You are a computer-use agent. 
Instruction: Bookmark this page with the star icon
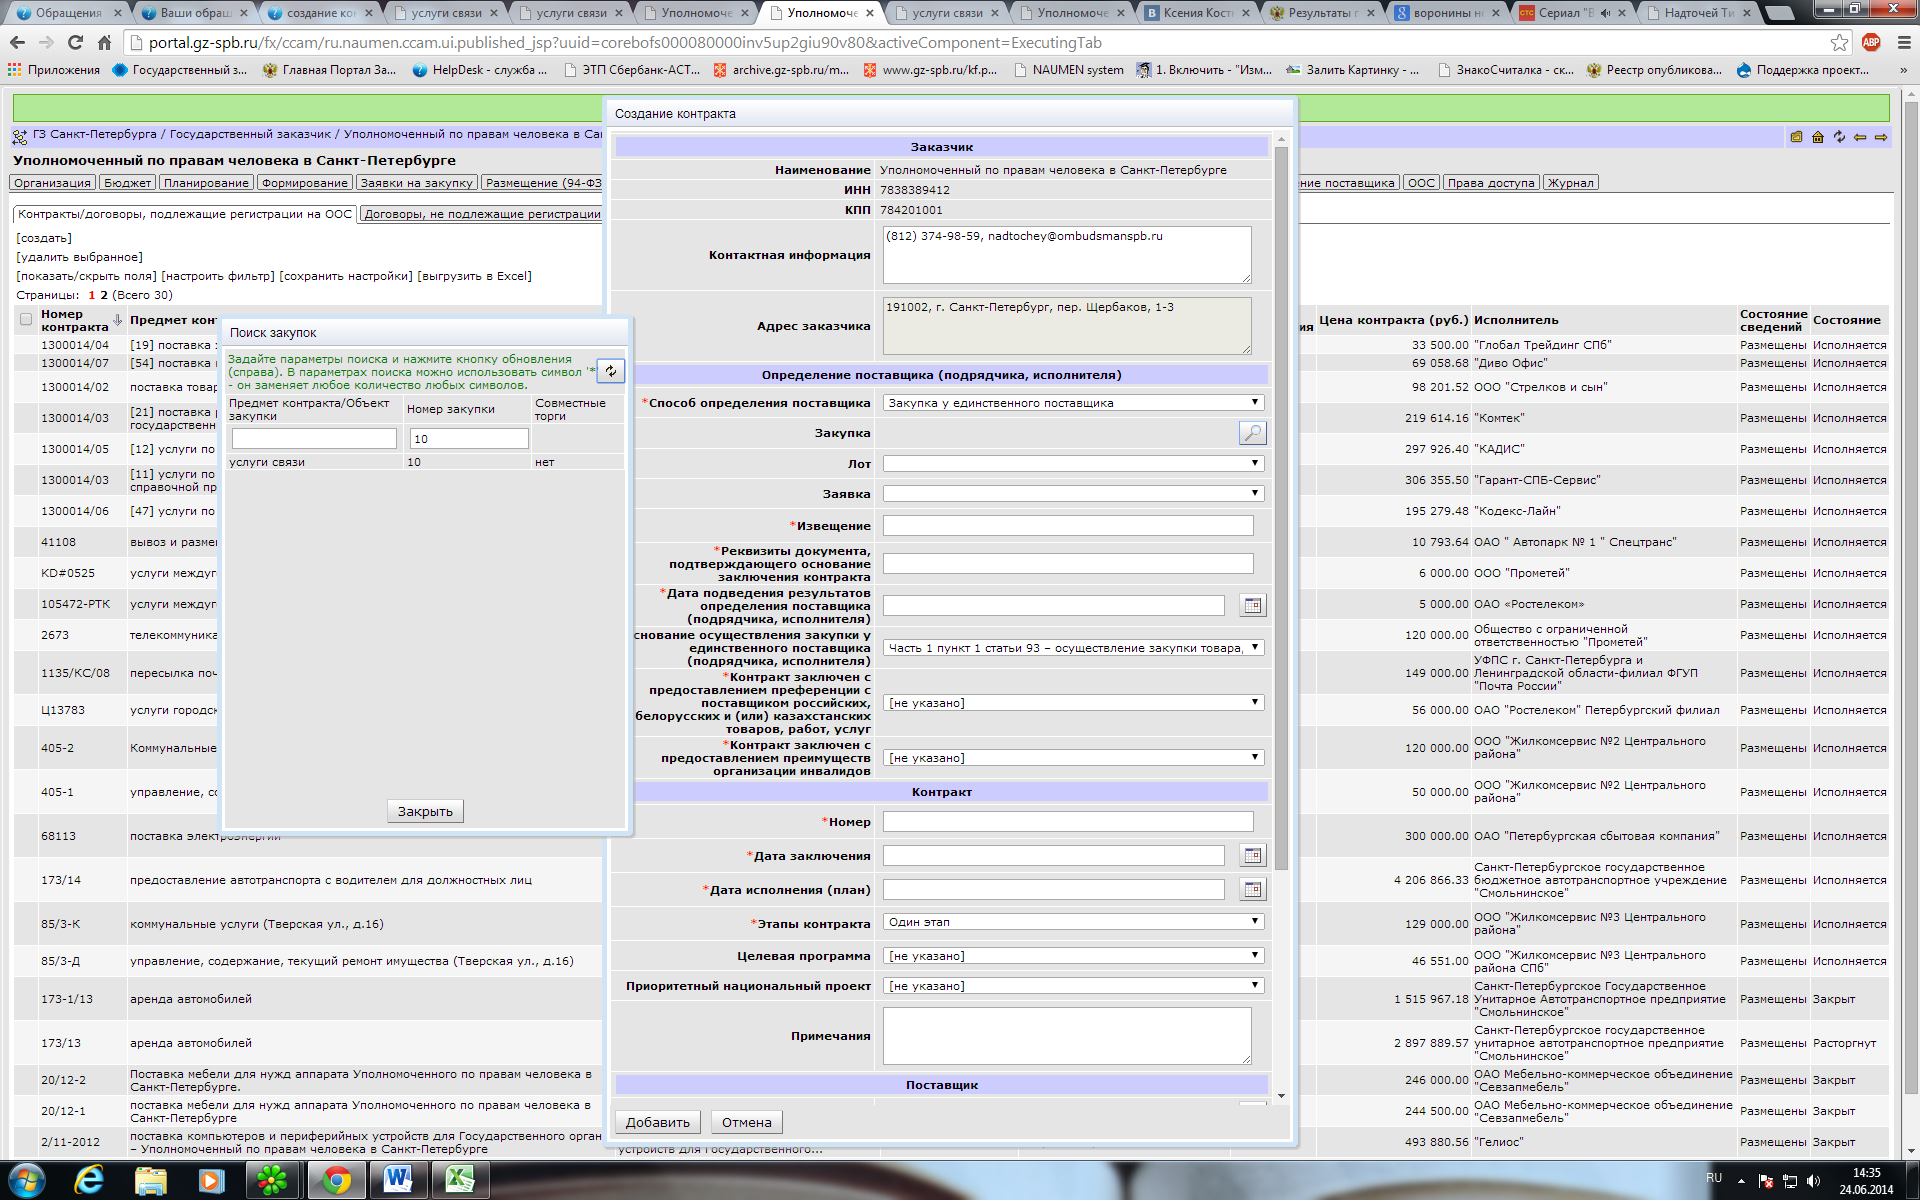click(x=1839, y=42)
